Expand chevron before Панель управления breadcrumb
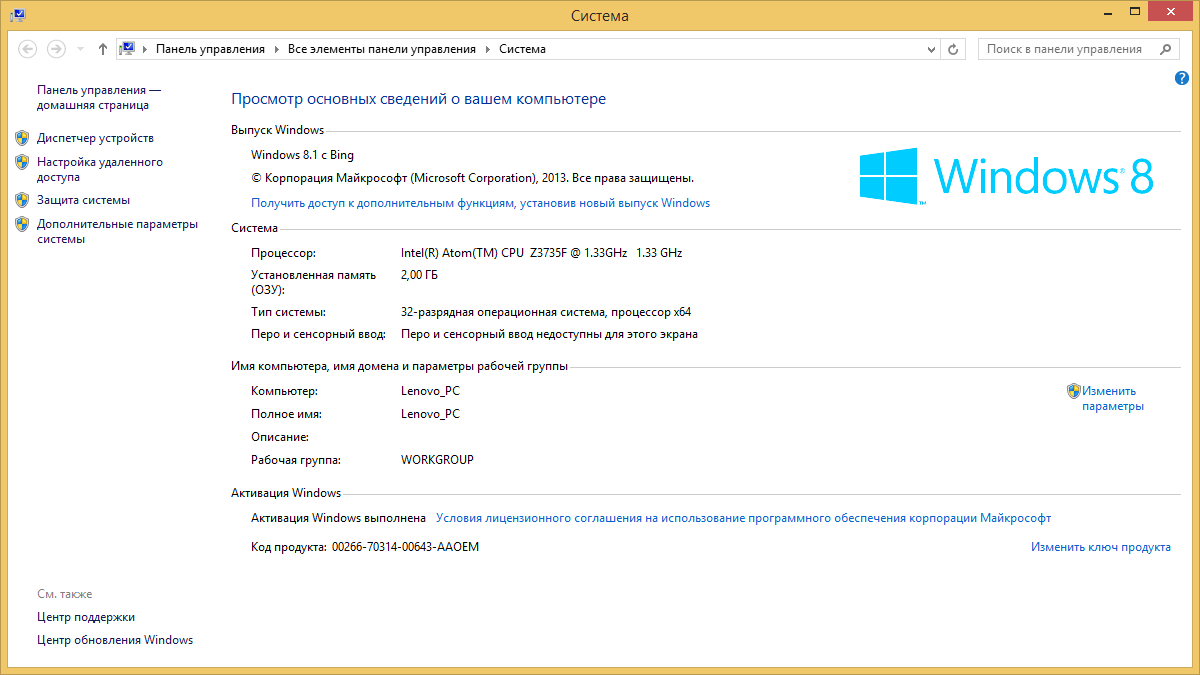Image resolution: width=1200 pixels, height=675 pixels. [146, 49]
